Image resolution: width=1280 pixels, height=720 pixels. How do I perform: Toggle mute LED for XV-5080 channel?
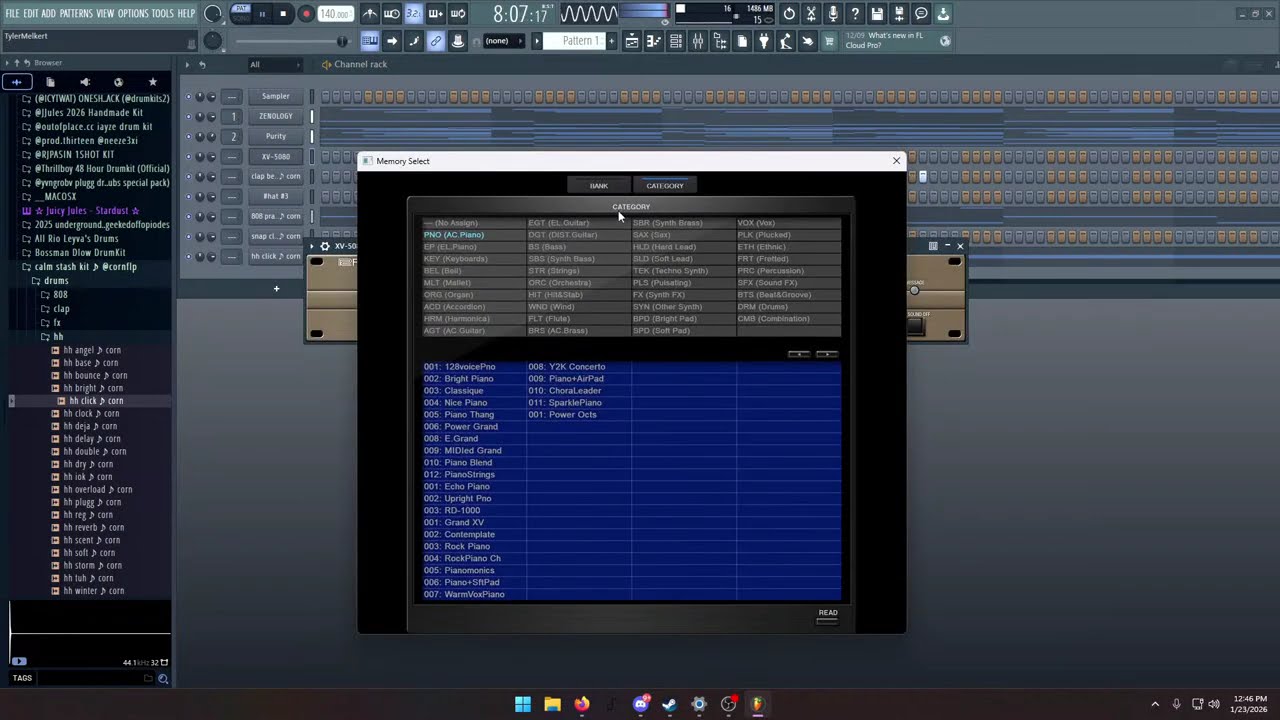coord(188,156)
